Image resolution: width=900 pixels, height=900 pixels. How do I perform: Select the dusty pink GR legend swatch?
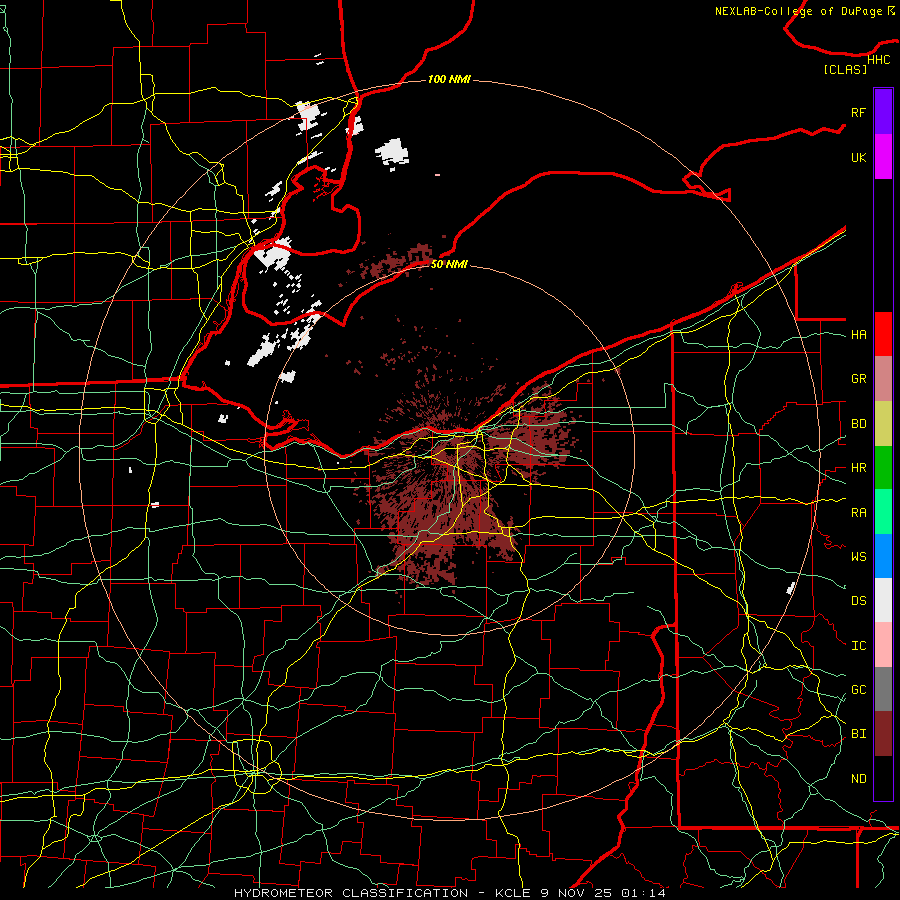click(x=883, y=378)
